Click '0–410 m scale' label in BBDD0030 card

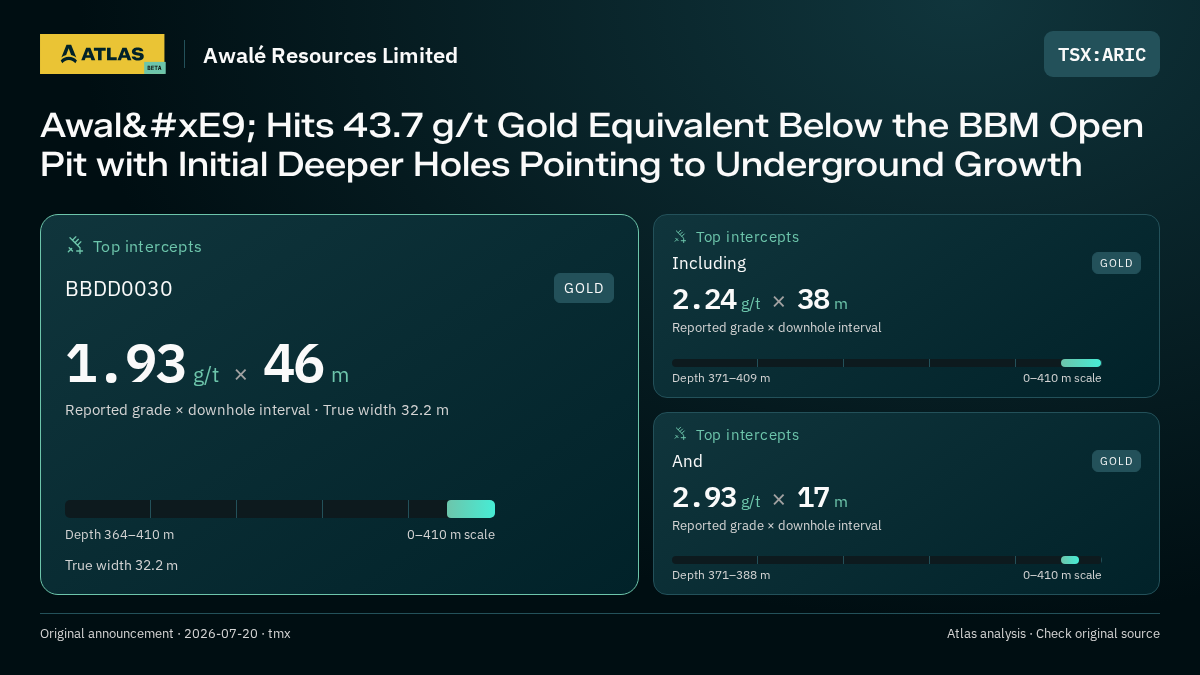click(x=451, y=534)
